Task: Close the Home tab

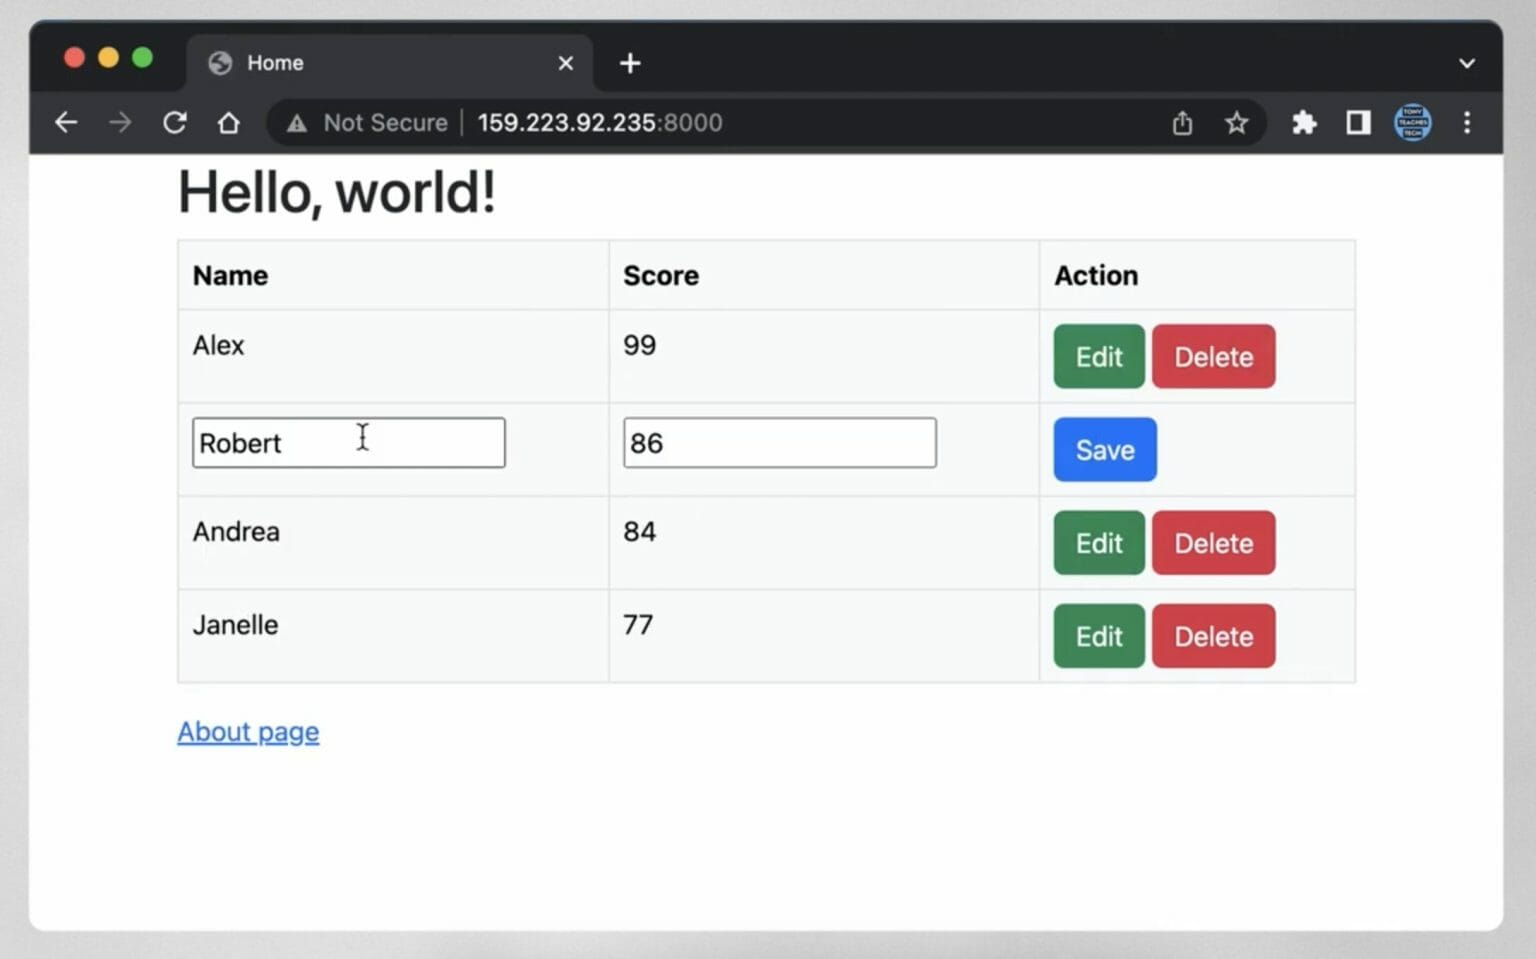Action: pos(566,63)
